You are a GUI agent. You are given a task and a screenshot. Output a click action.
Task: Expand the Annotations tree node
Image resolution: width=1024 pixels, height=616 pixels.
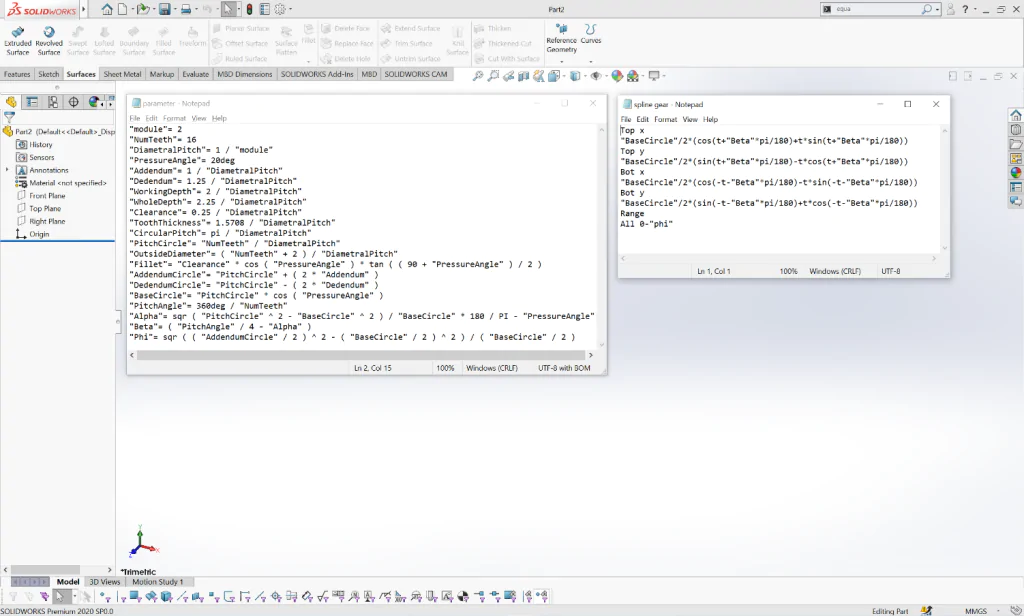pyautogui.click(x=7, y=170)
